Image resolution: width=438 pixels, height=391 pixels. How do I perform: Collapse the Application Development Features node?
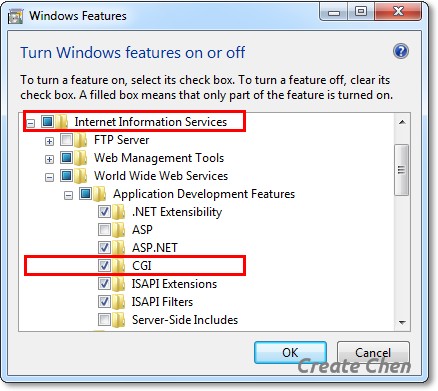click(x=68, y=195)
